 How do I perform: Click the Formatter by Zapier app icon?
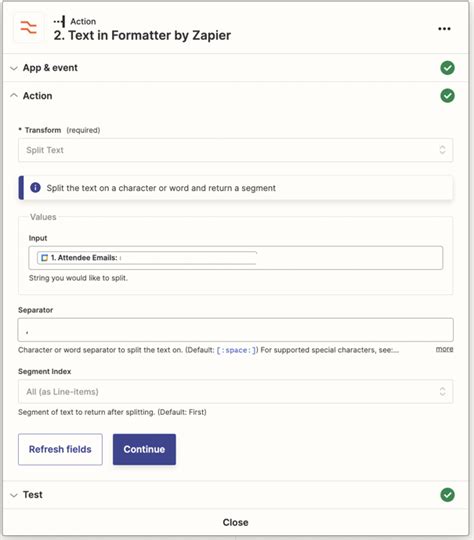click(x=28, y=28)
